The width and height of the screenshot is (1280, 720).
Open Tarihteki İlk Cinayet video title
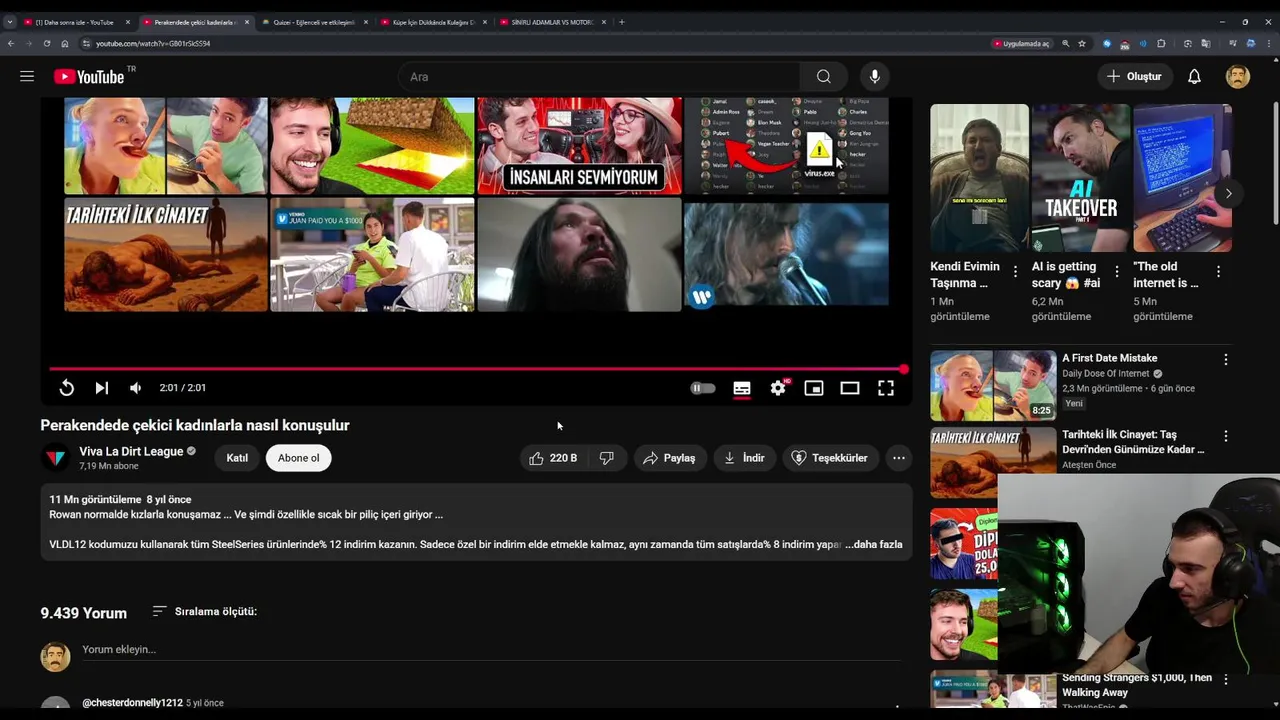click(x=1133, y=442)
